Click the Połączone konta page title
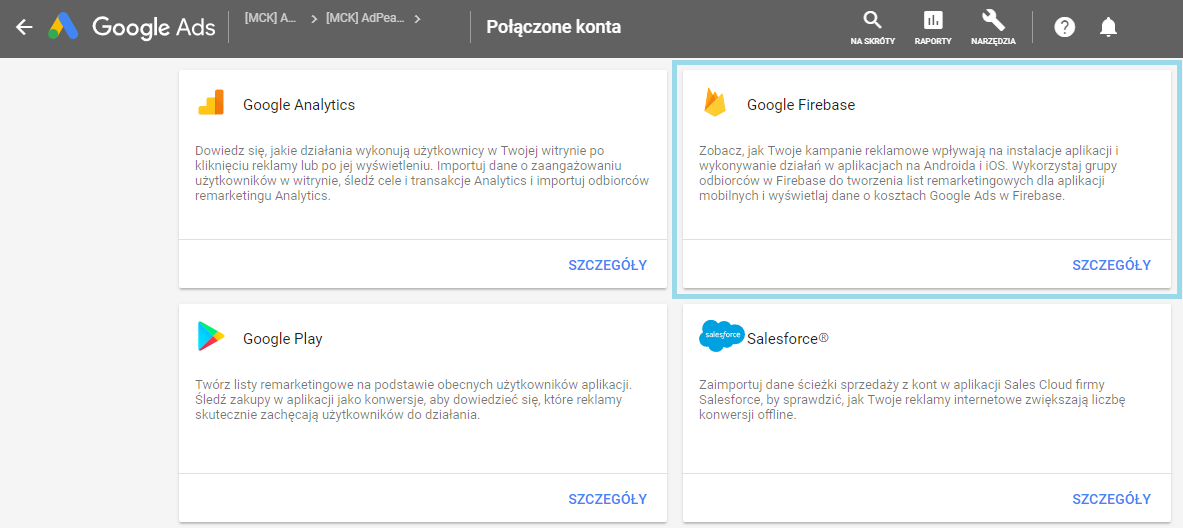Screen dimensions: 1183x528 click(x=554, y=27)
